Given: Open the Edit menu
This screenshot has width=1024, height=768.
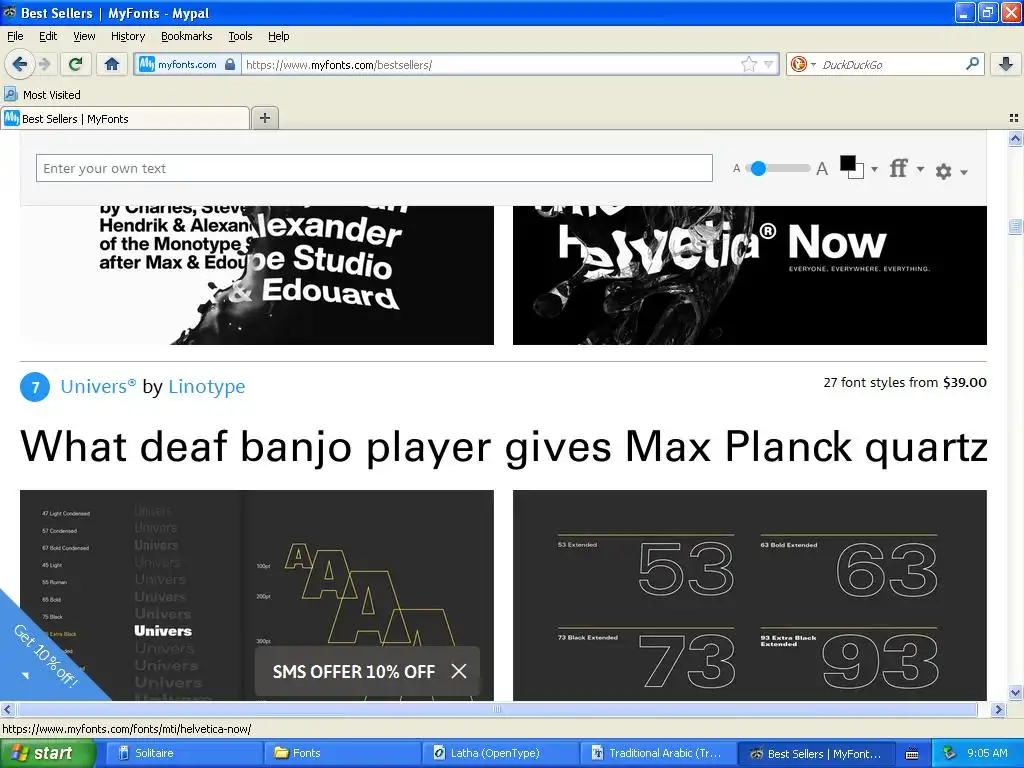Looking at the screenshot, I should [48, 36].
